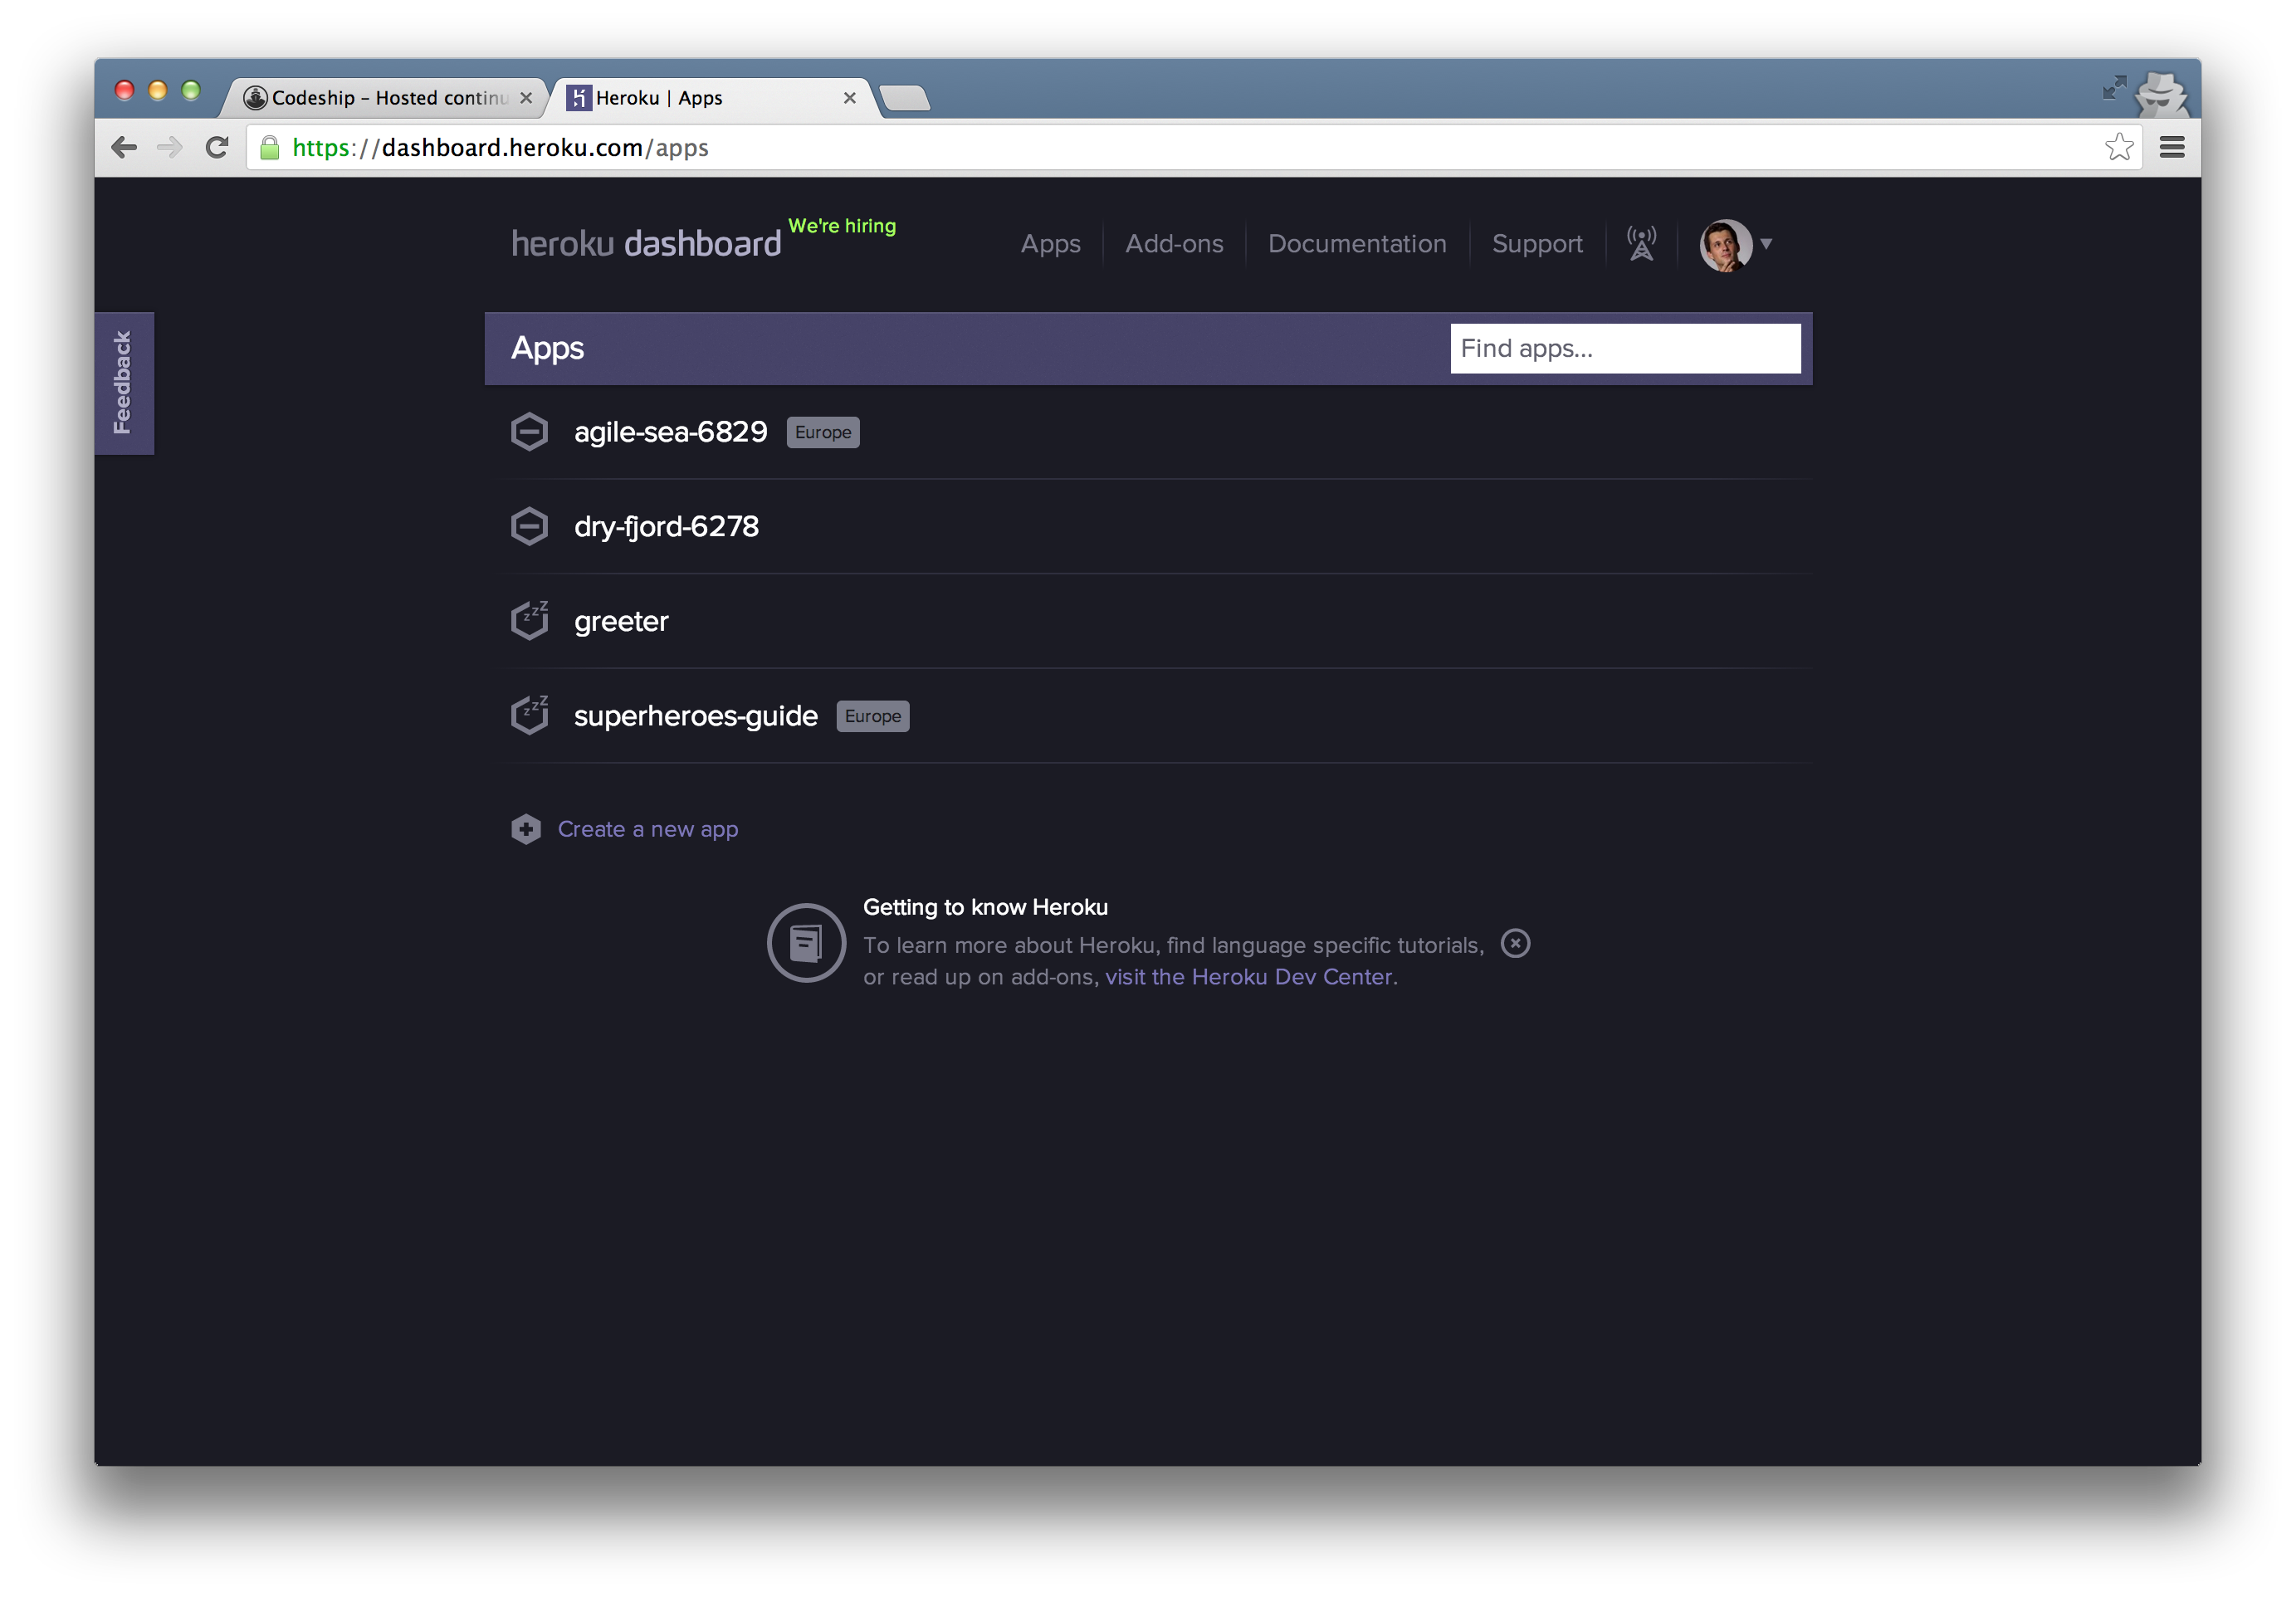Image resolution: width=2296 pixels, height=1597 pixels.
Task: Open the Add-ons navigation item
Action: click(x=1174, y=244)
